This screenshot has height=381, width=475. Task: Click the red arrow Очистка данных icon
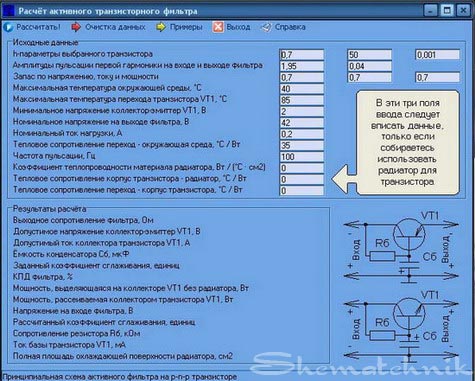(x=76, y=27)
